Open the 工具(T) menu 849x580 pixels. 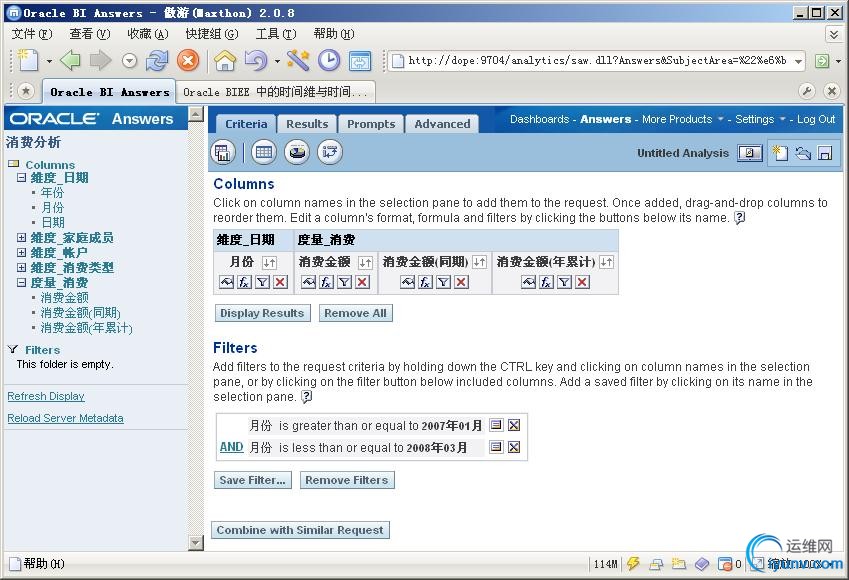pos(276,34)
